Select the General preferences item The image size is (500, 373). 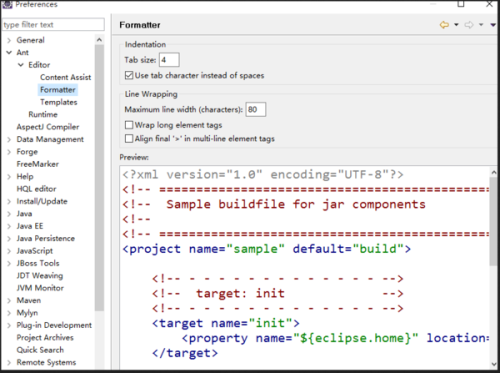[x=30, y=40]
